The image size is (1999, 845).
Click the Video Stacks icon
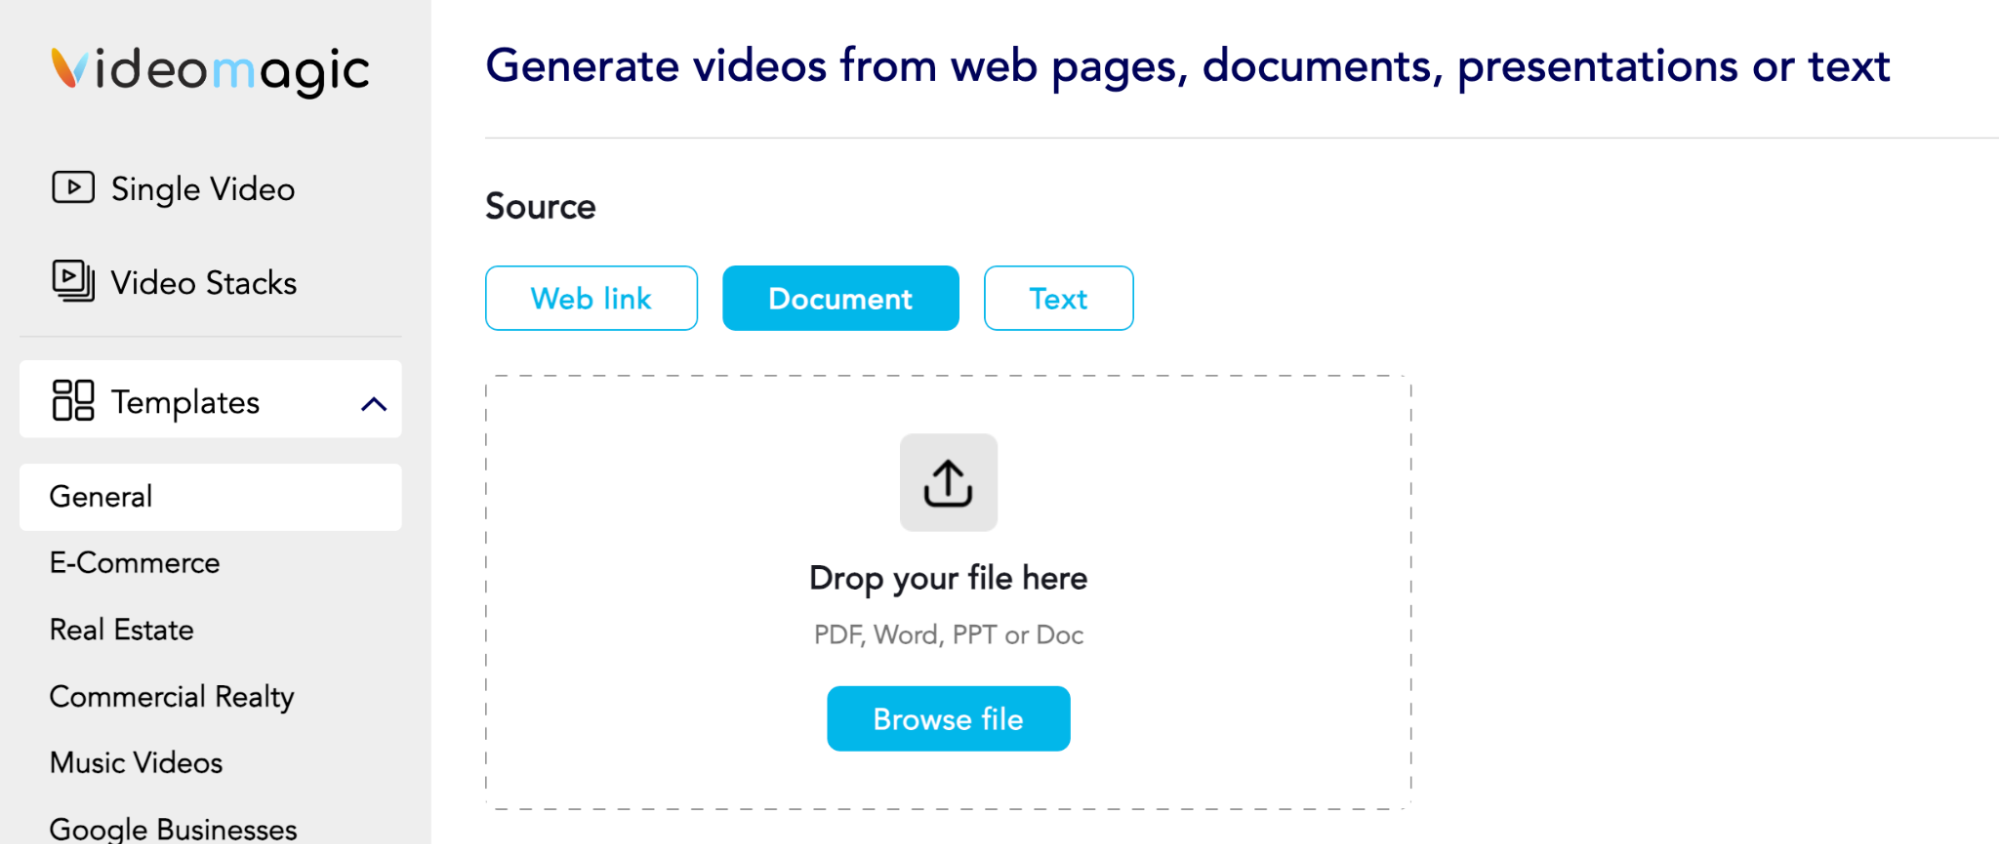click(73, 281)
